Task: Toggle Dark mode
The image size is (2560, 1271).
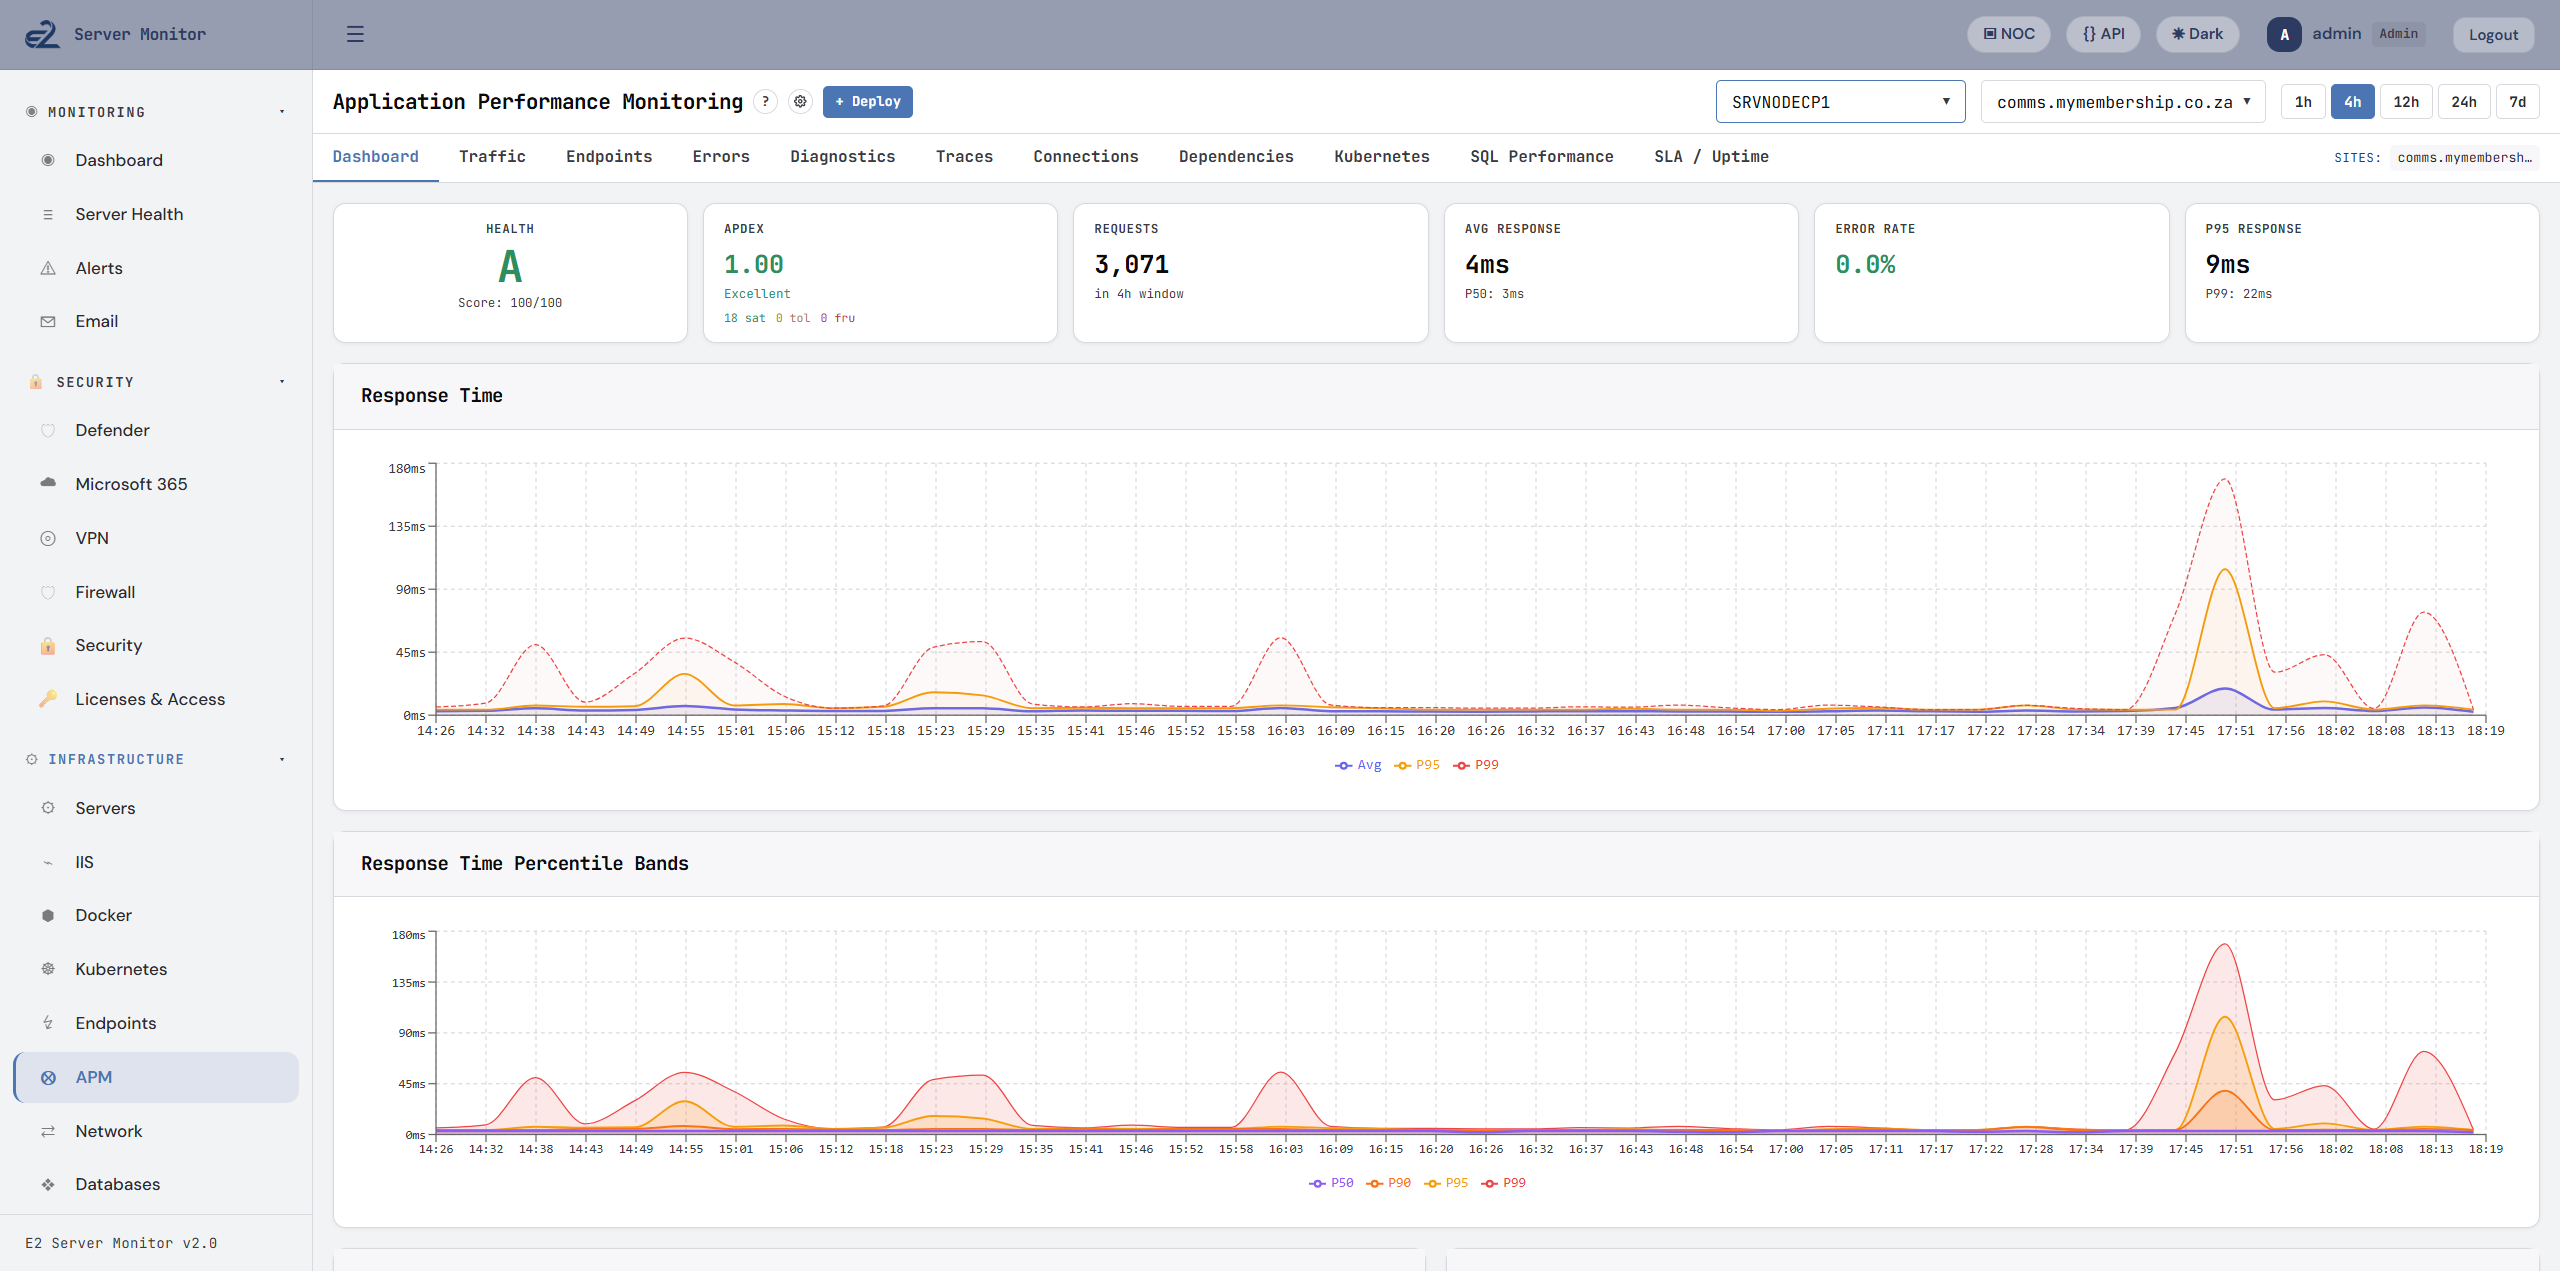Action: click(2197, 33)
